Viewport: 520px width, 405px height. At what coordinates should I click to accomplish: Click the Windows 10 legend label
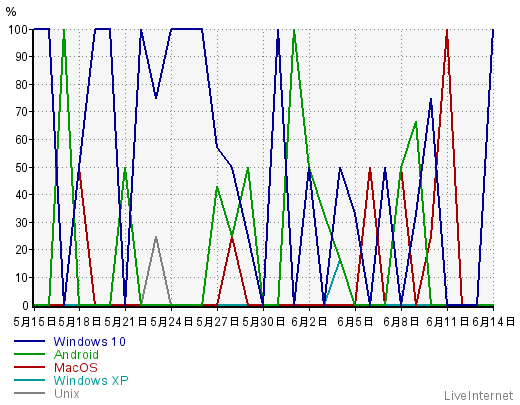click(89, 342)
